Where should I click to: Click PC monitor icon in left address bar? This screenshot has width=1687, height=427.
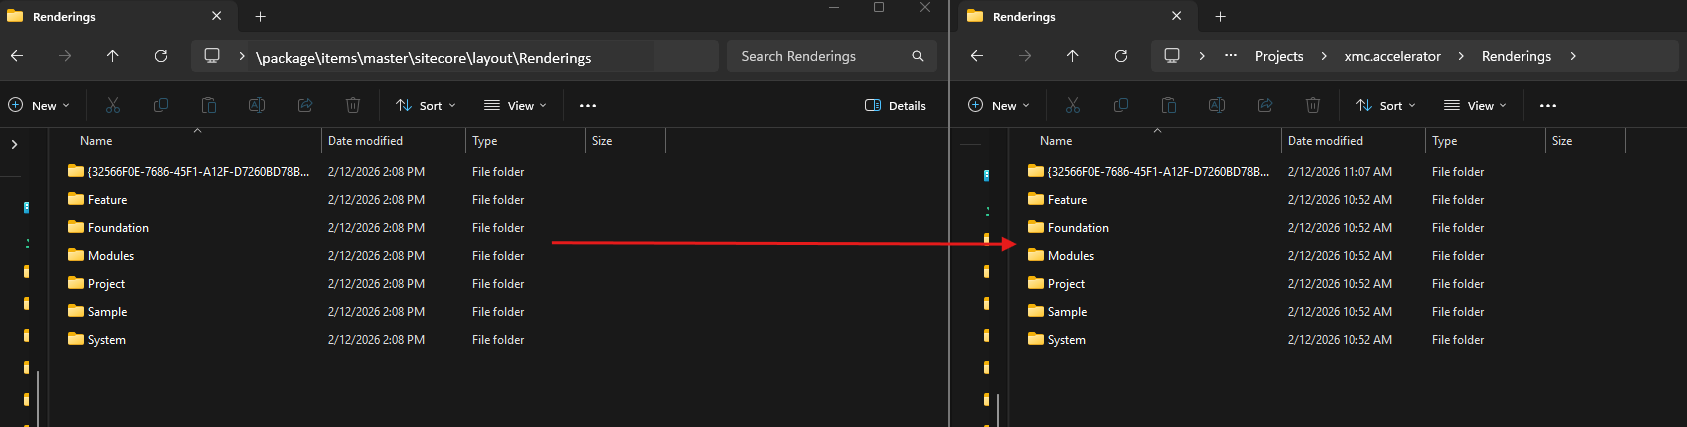coord(212,56)
